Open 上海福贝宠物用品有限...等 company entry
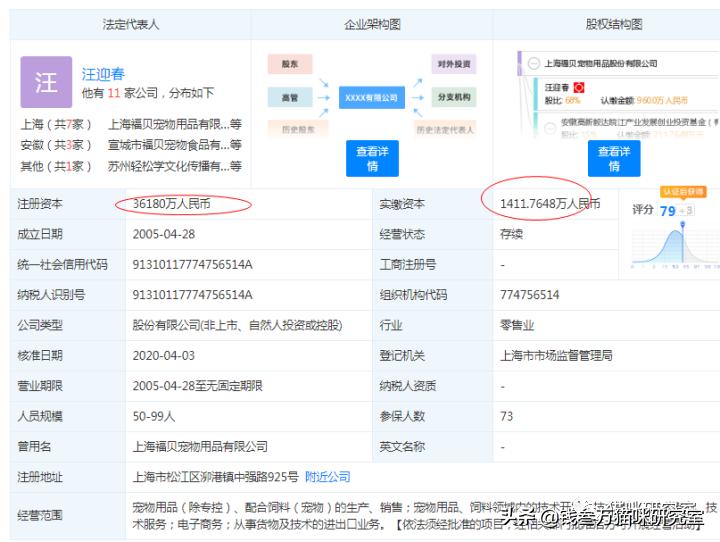 [174, 124]
